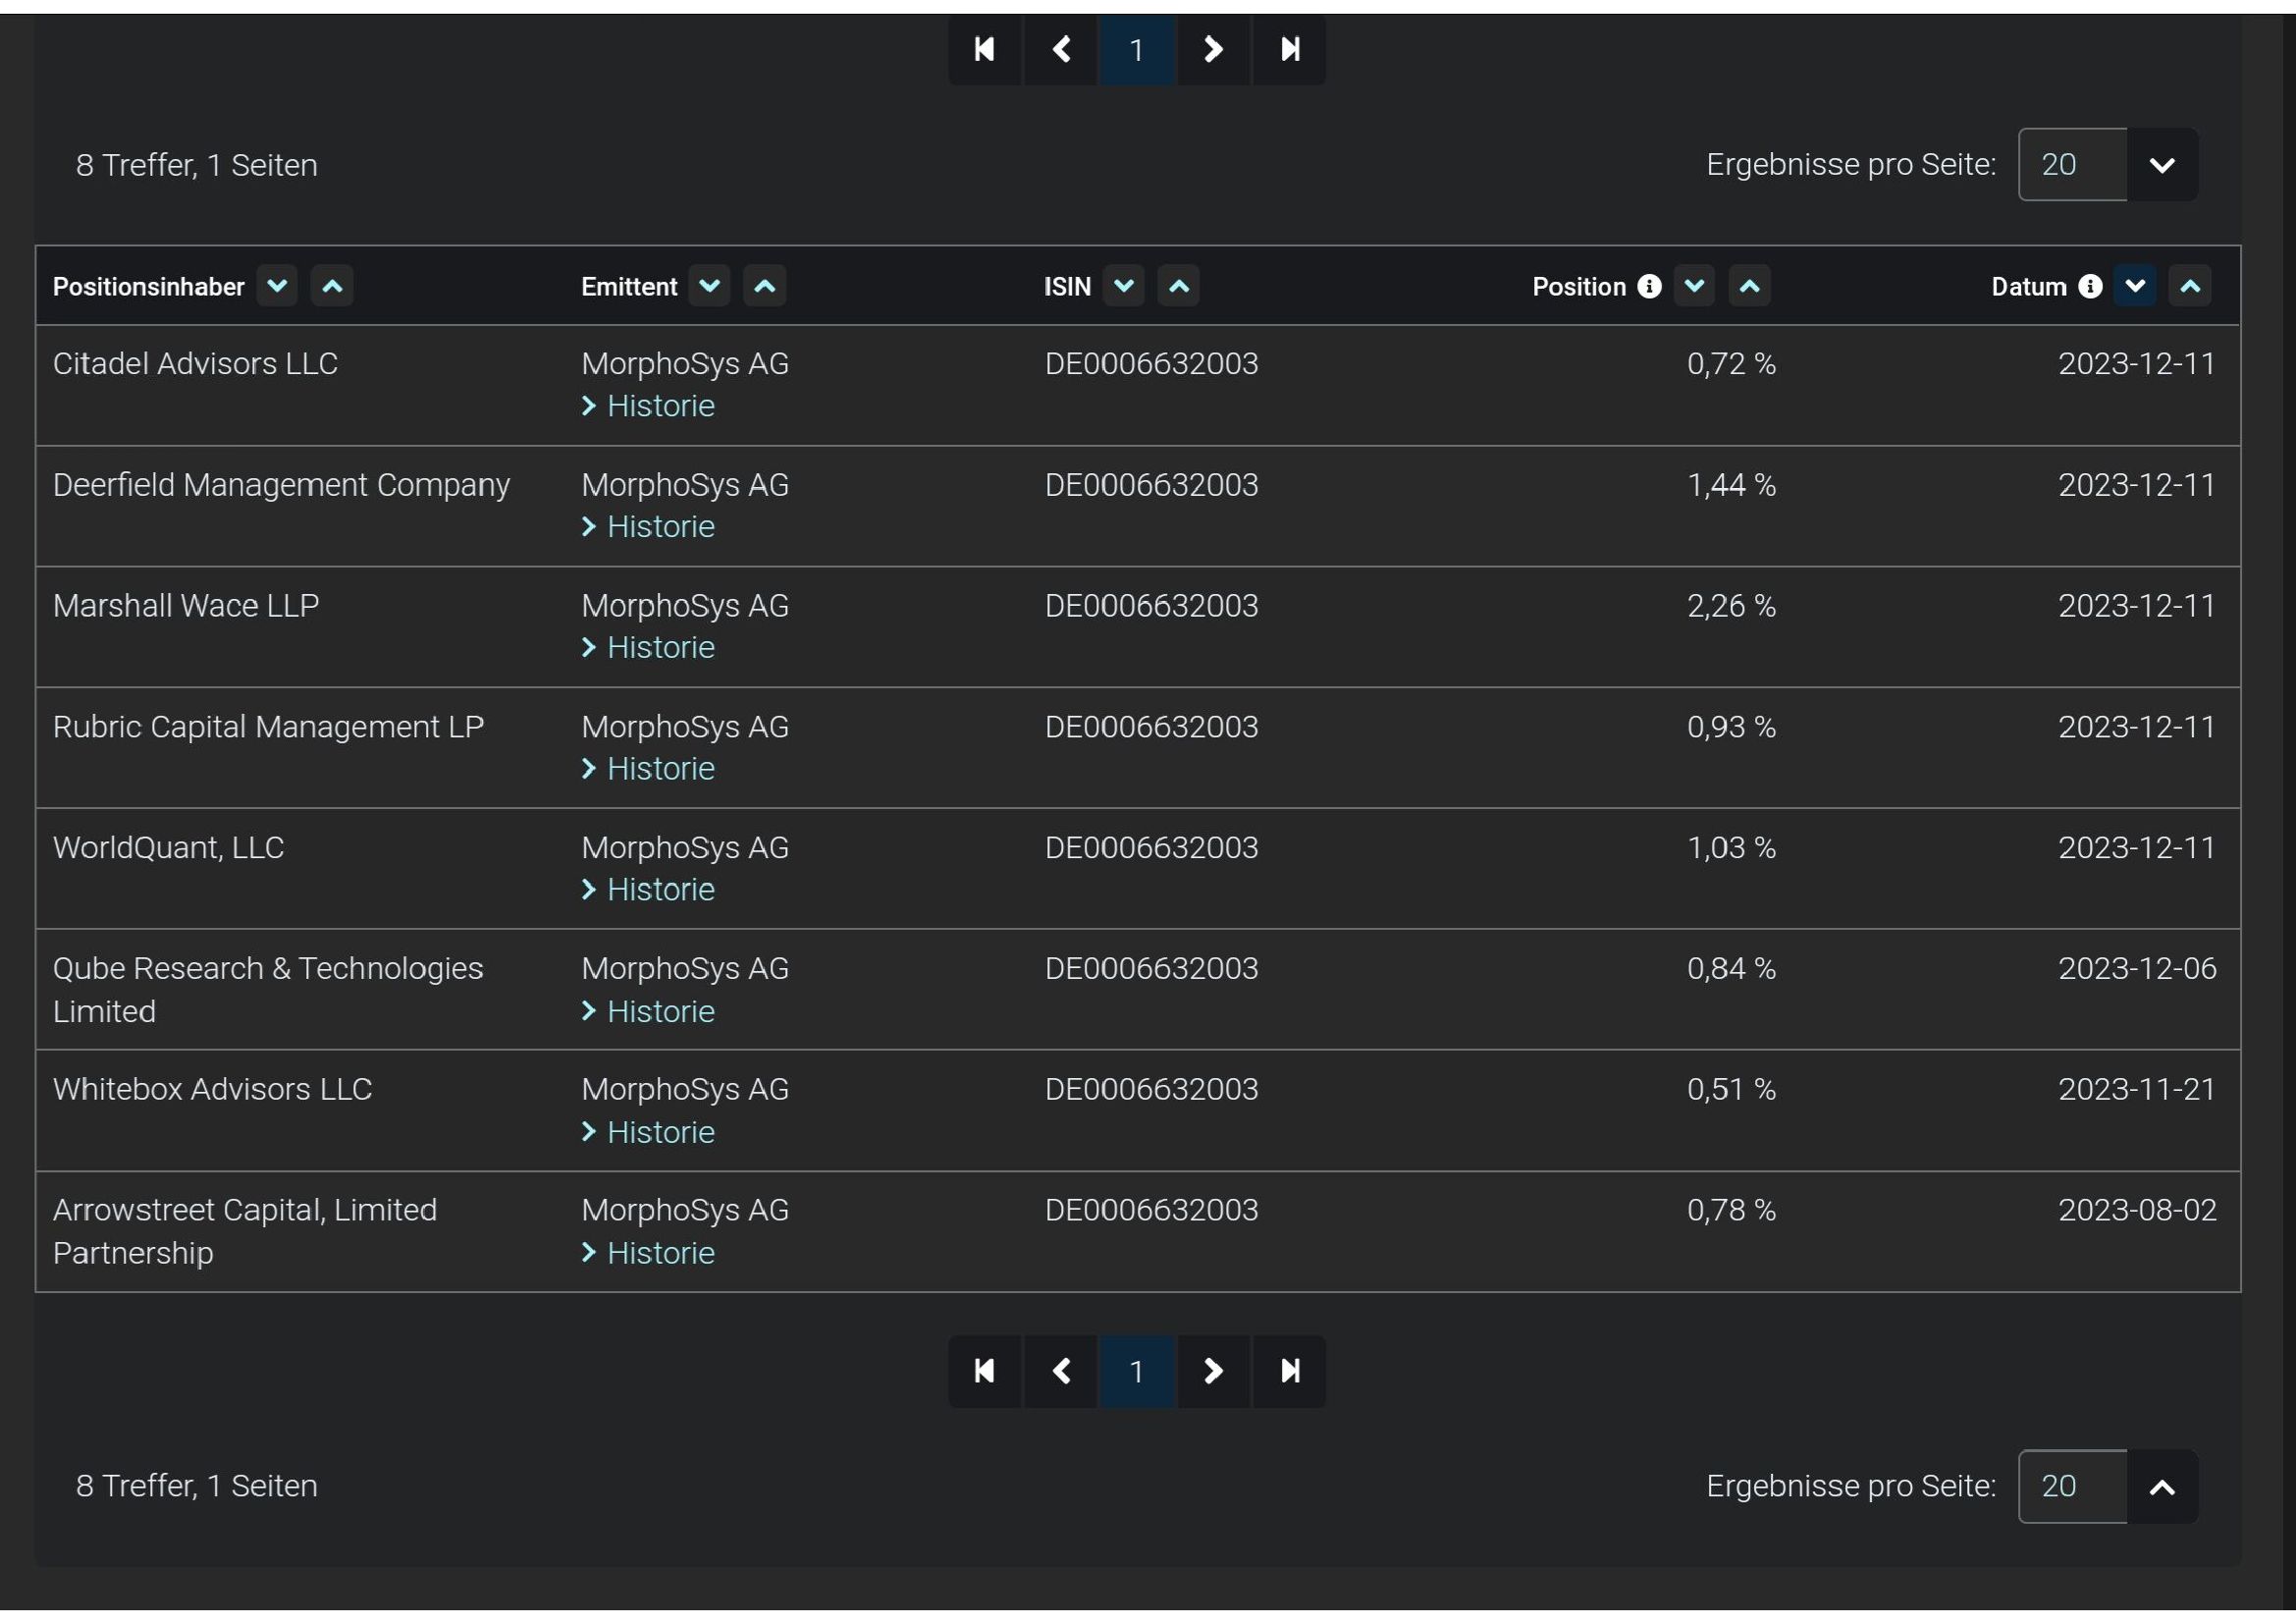
Task: Collapse bottom results per page dropdown
Action: (2161, 1487)
